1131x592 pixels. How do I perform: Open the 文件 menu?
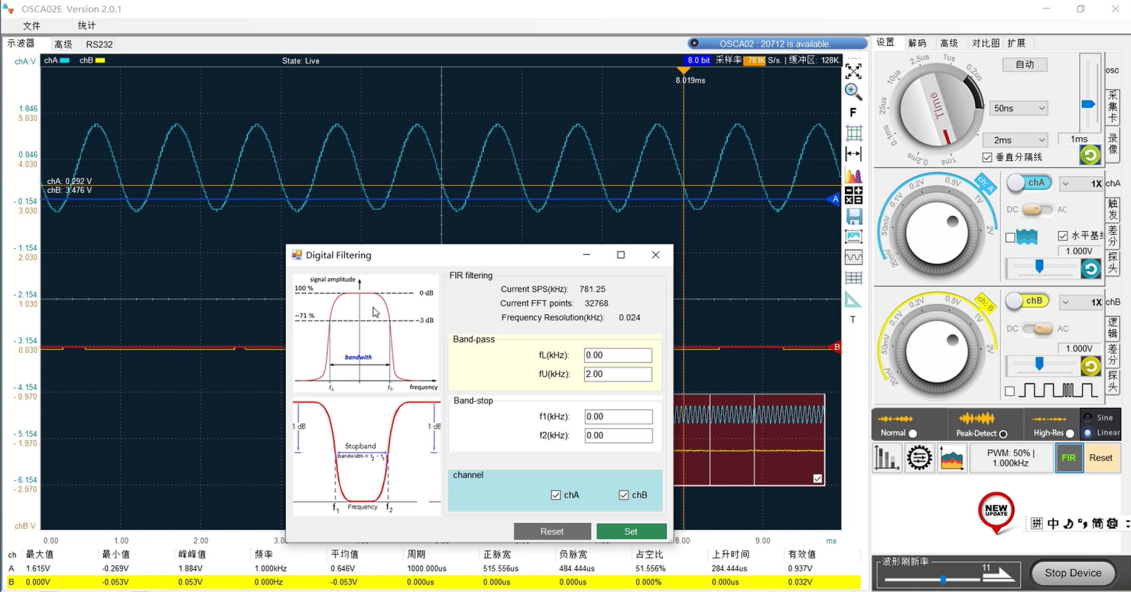pos(31,26)
